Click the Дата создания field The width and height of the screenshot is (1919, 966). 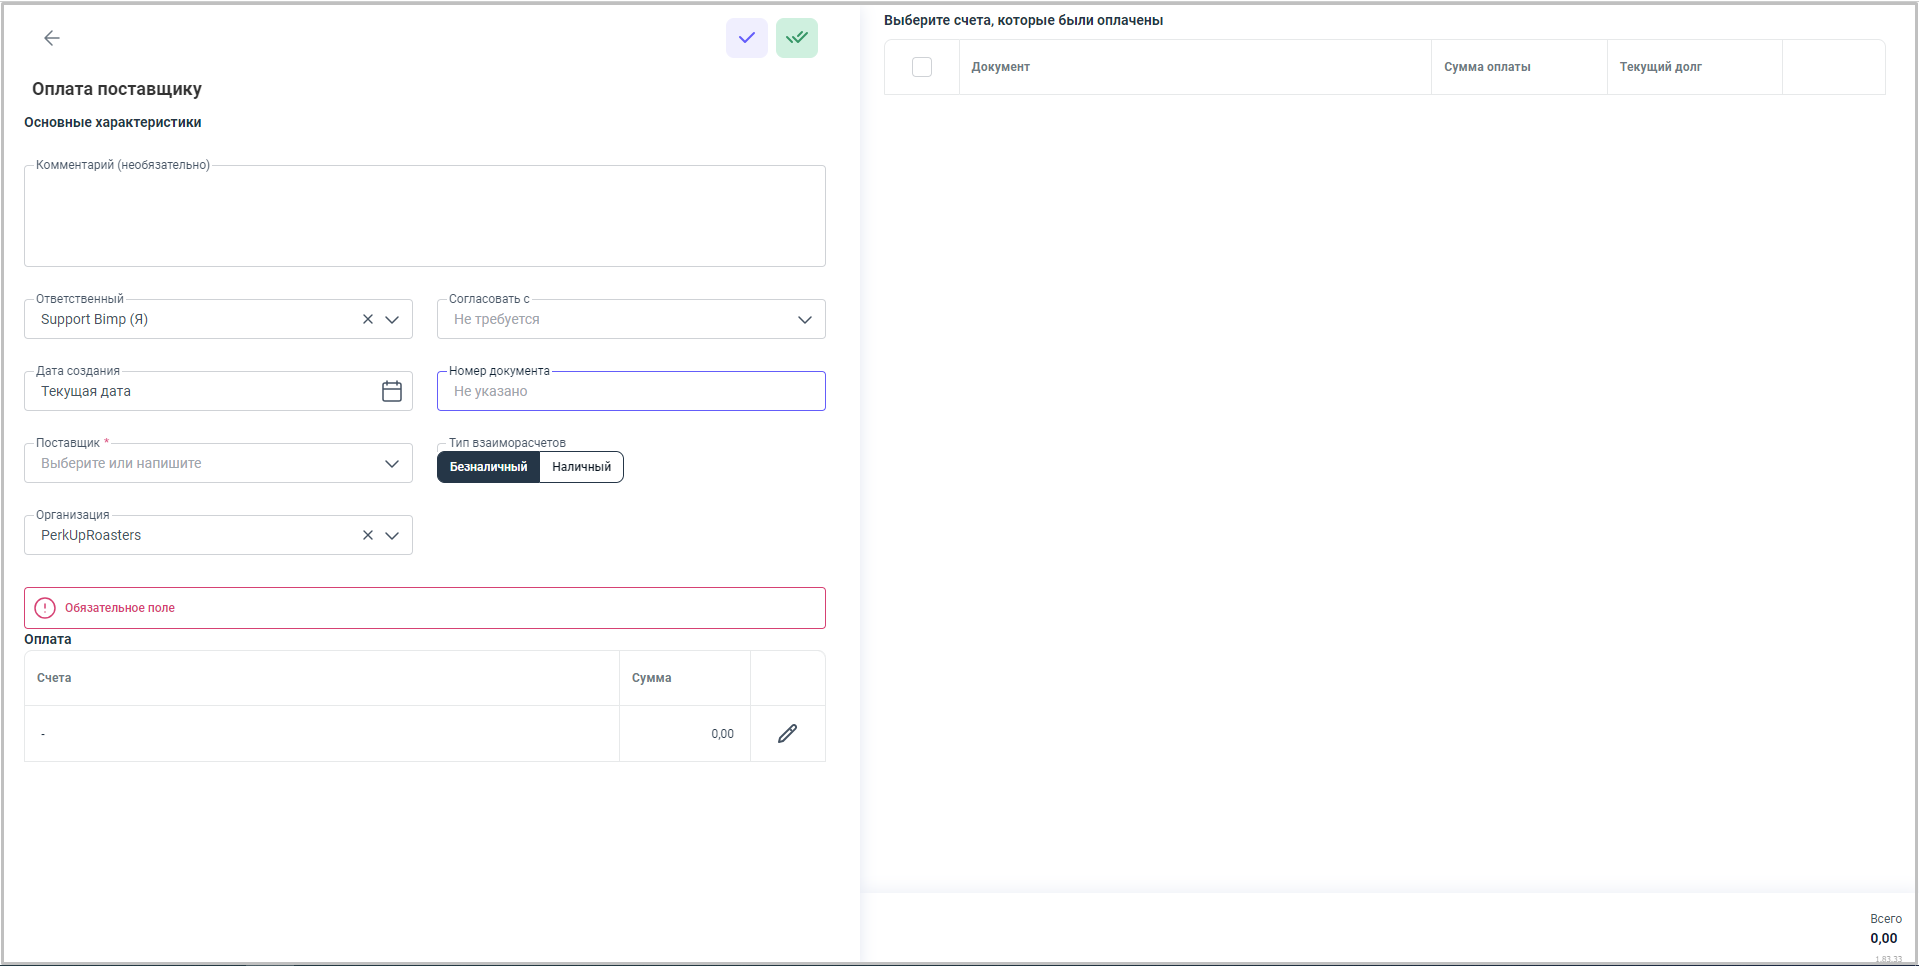pos(200,391)
